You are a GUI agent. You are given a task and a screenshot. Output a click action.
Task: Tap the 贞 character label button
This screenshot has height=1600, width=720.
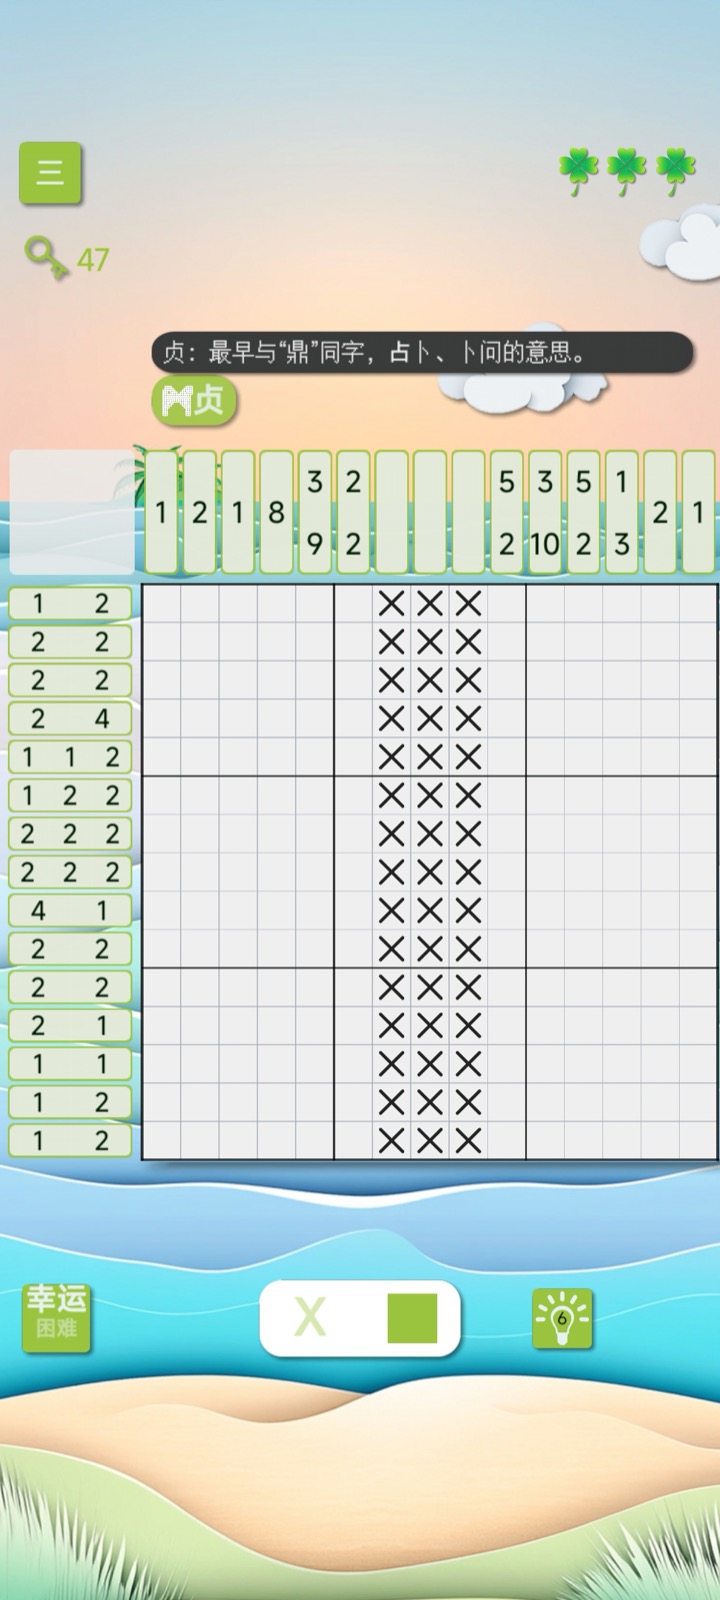pyautogui.click(x=194, y=401)
